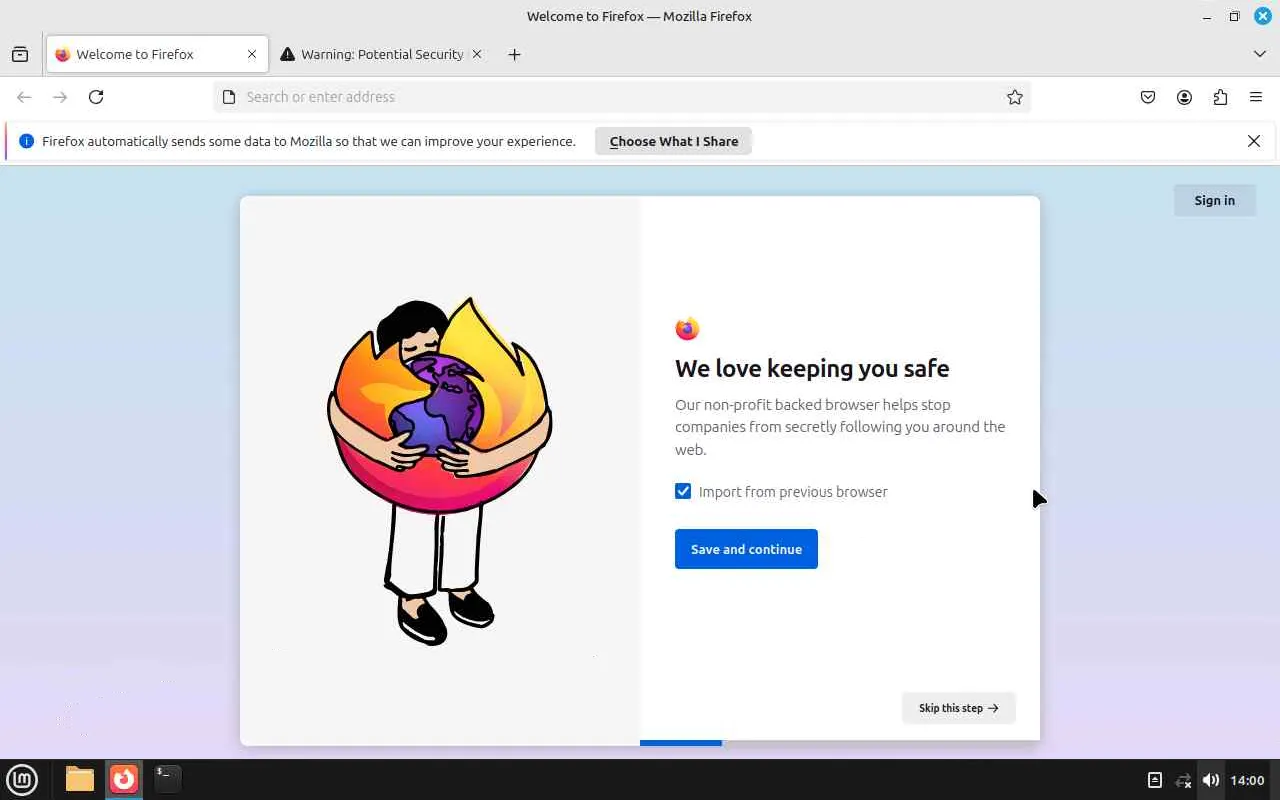Open the Extensions puzzle icon

click(1220, 97)
